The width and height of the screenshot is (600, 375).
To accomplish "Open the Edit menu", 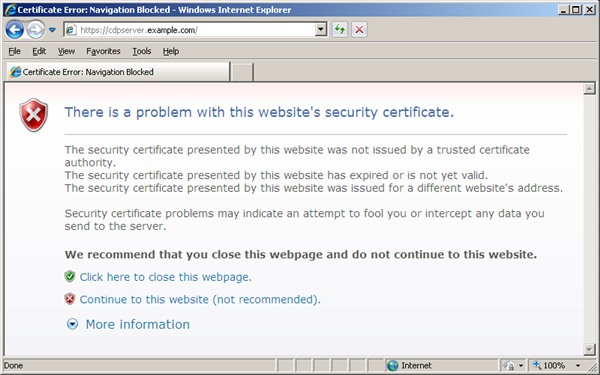I will [x=39, y=51].
